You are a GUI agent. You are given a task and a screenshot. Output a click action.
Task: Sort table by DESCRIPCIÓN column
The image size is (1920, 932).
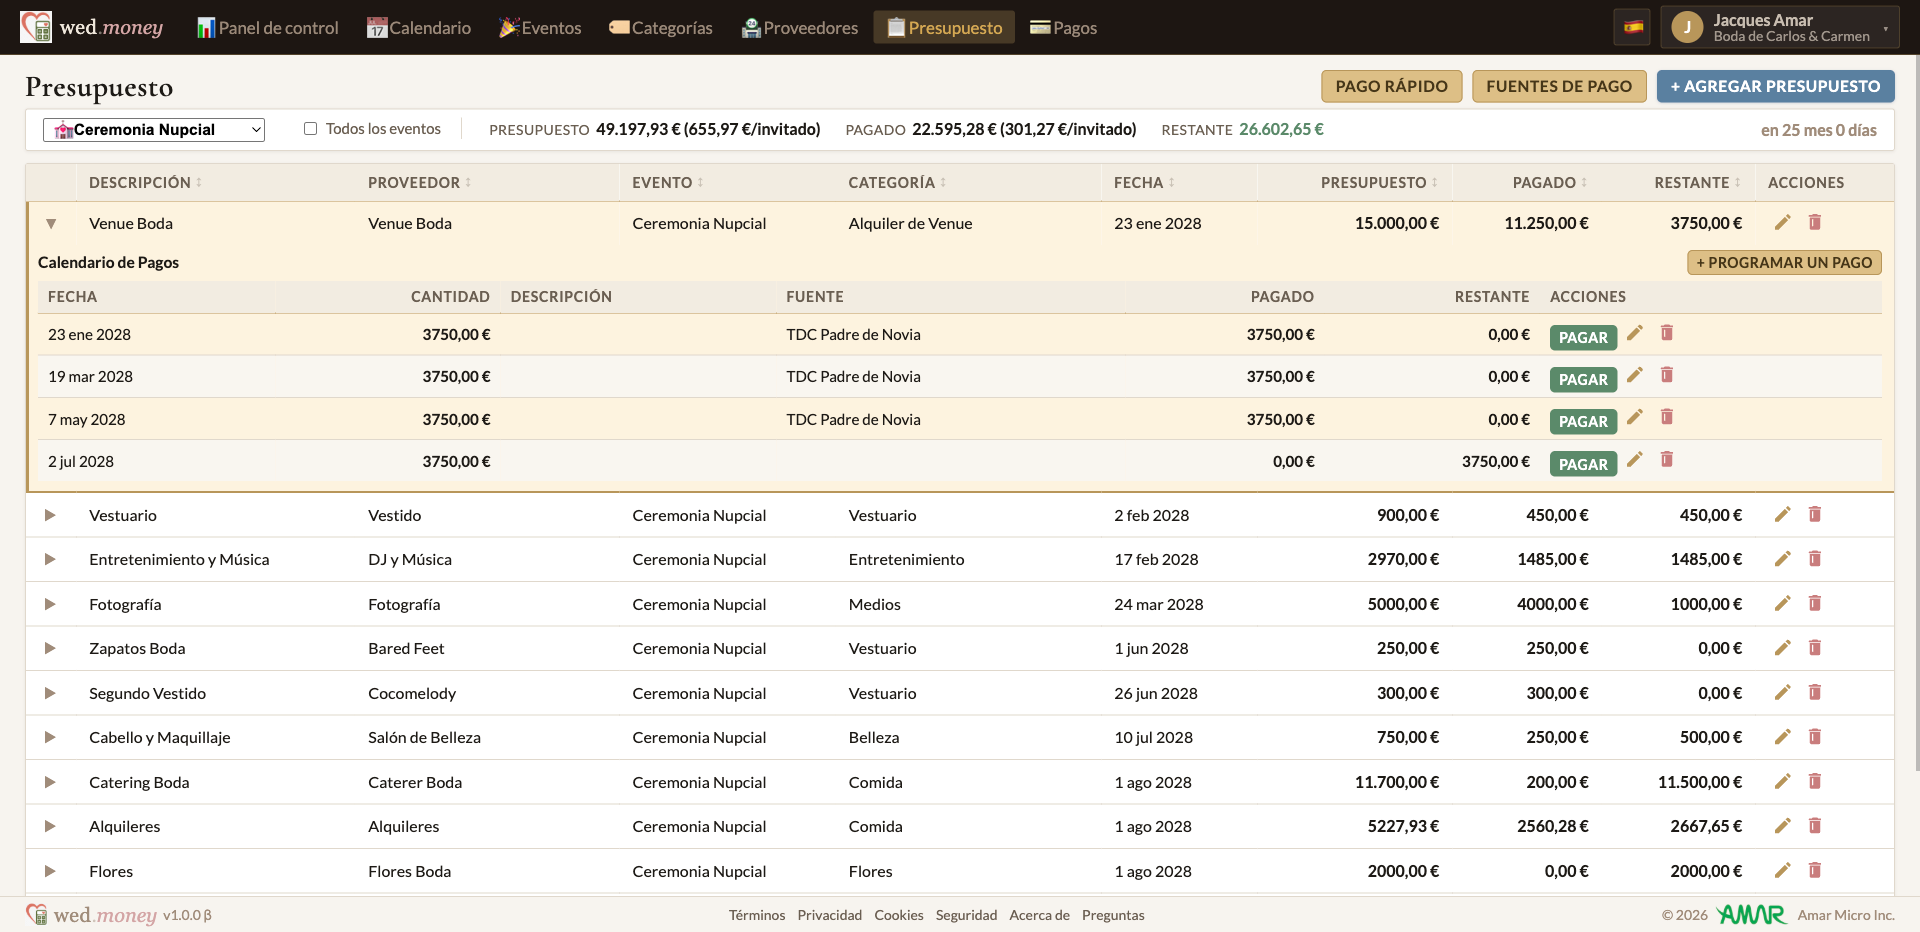pyautogui.click(x=145, y=182)
